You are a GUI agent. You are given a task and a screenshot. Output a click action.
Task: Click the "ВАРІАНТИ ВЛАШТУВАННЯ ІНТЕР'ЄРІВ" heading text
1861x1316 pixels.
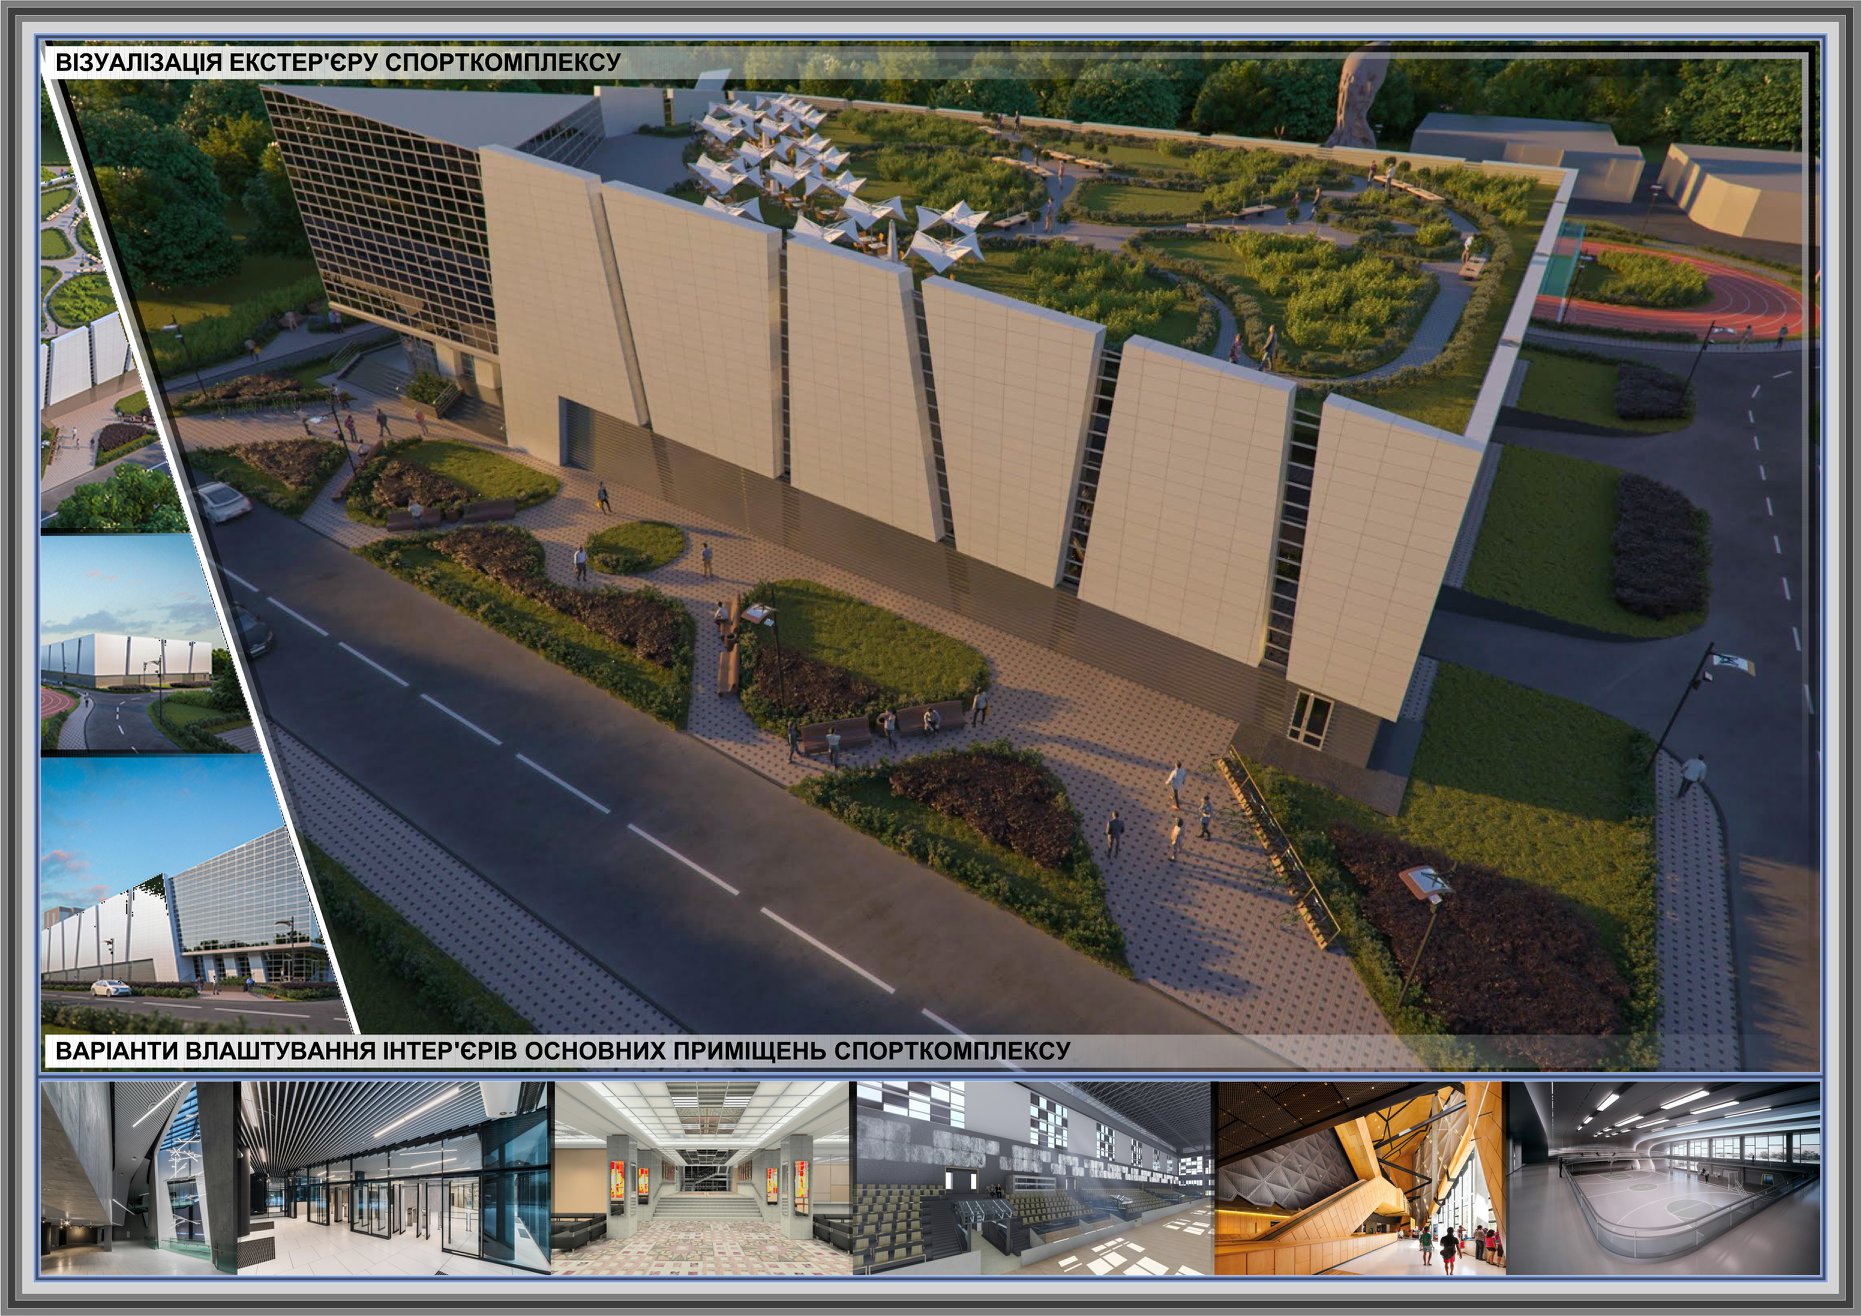point(562,1051)
